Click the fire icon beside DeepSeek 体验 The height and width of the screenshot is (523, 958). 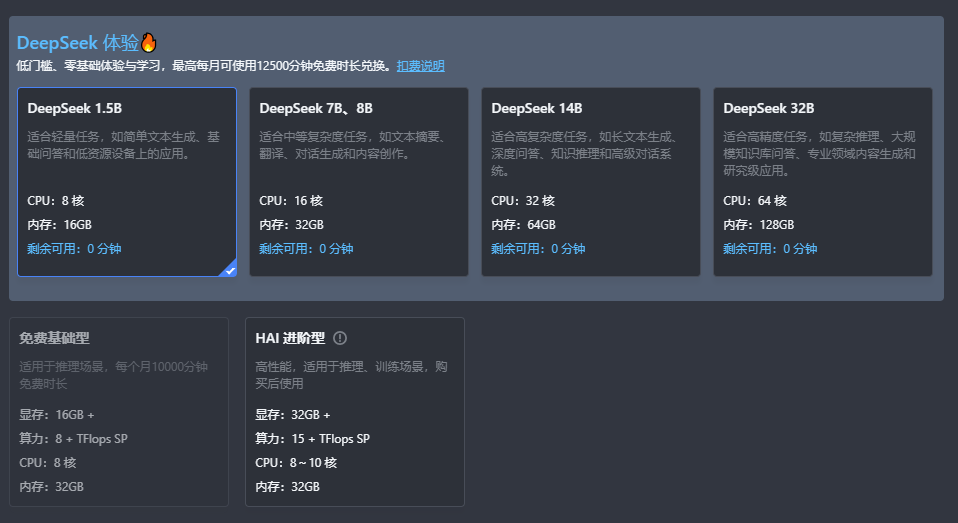(x=148, y=43)
